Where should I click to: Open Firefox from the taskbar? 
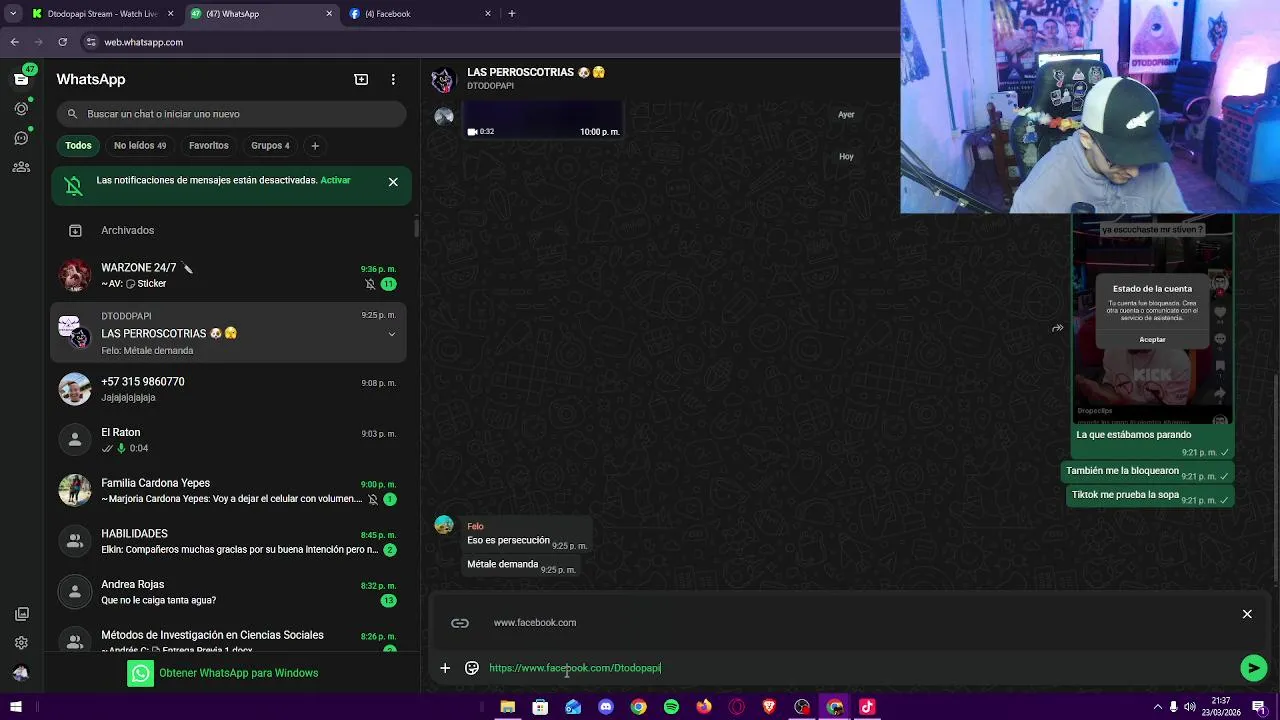pyautogui.click(x=704, y=707)
